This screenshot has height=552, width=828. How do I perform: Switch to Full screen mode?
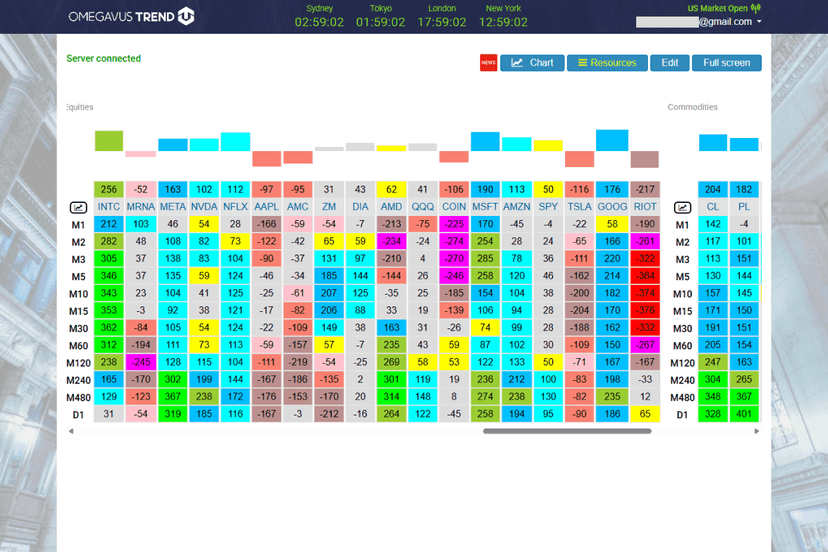point(726,63)
